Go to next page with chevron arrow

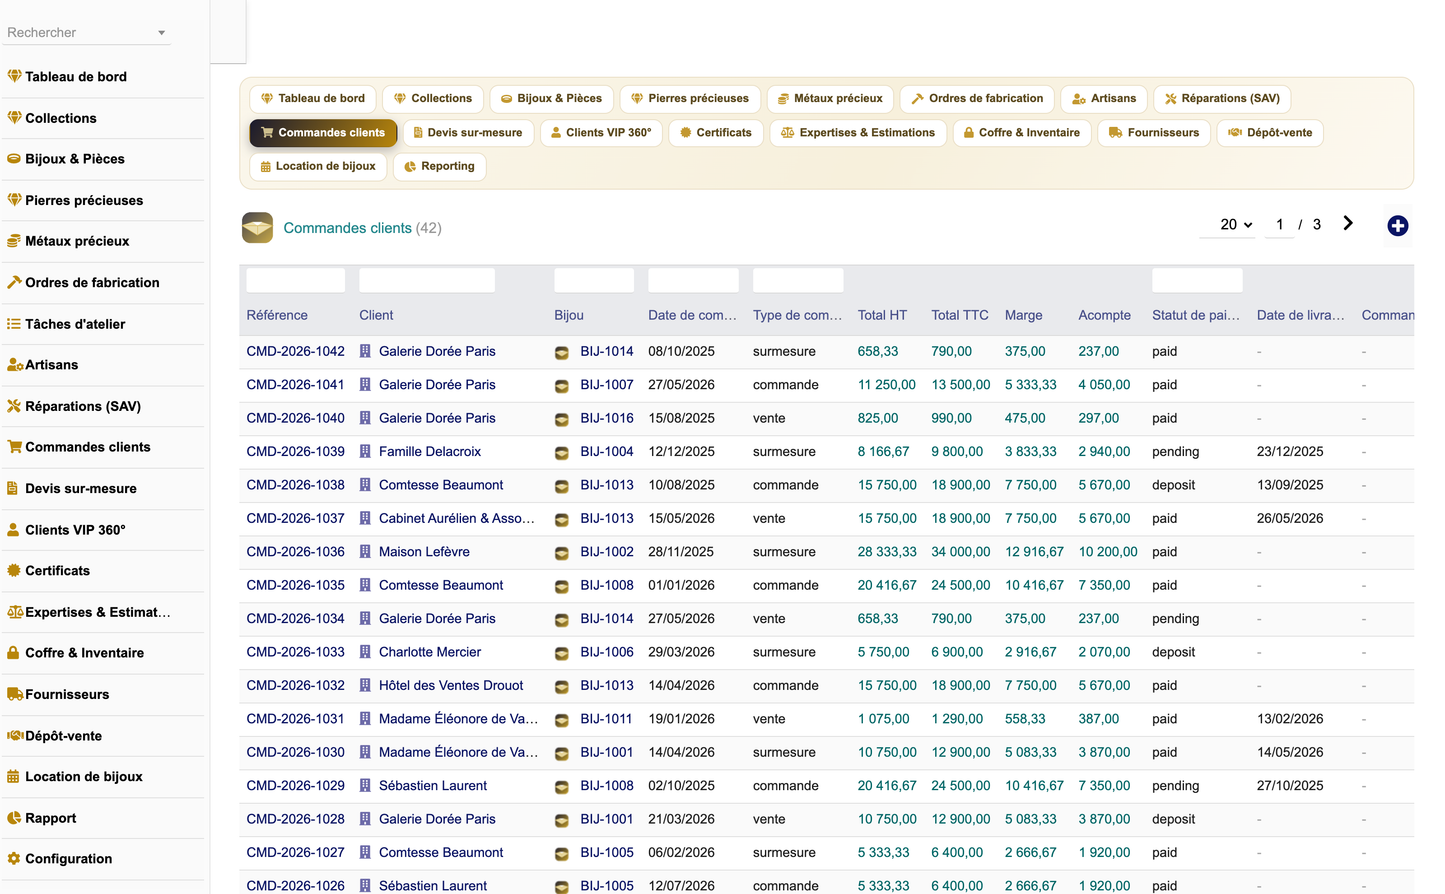1348,223
